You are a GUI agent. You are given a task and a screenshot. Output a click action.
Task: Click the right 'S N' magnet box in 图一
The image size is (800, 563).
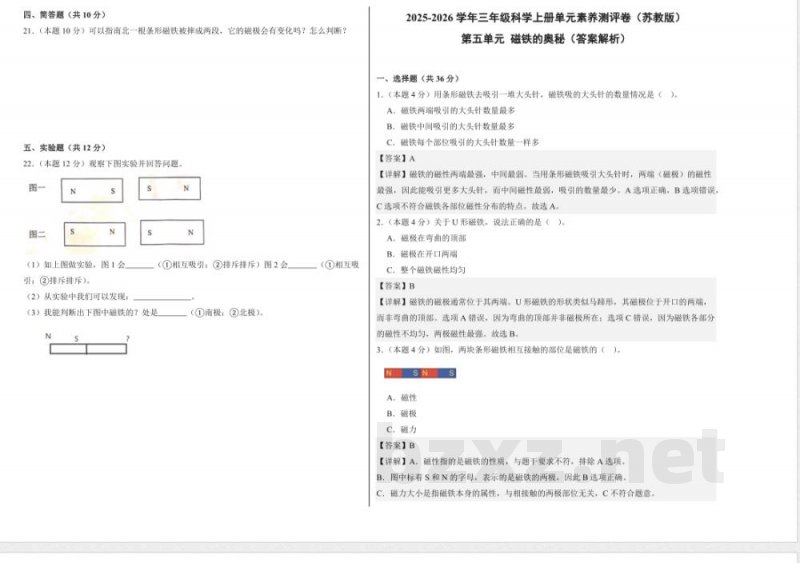(x=169, y=188)
